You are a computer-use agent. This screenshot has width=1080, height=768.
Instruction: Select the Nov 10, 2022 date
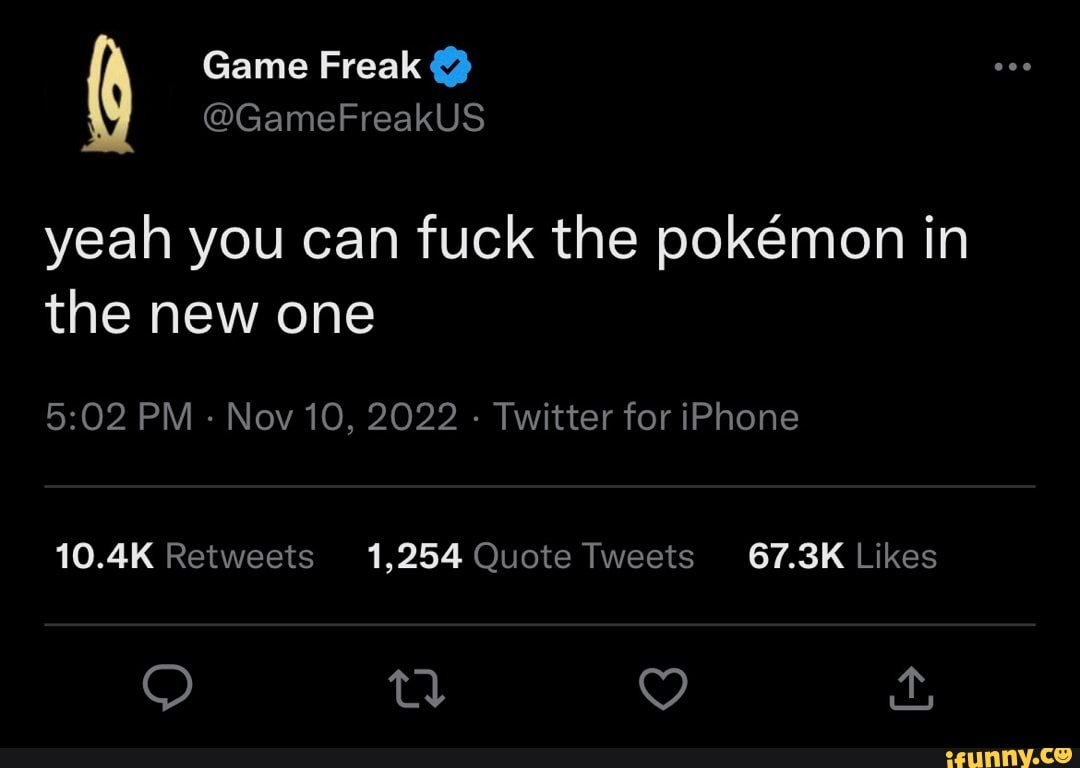(x=342, y=417)
